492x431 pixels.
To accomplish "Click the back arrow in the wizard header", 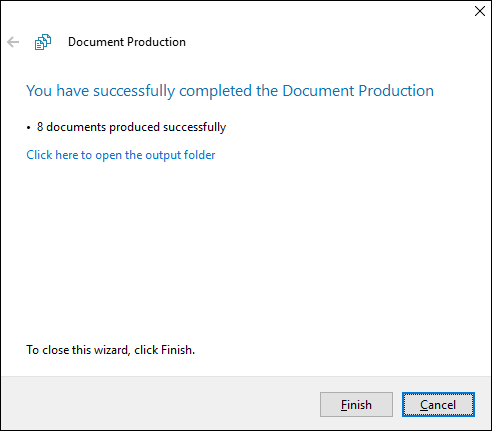I will (13, 42).
